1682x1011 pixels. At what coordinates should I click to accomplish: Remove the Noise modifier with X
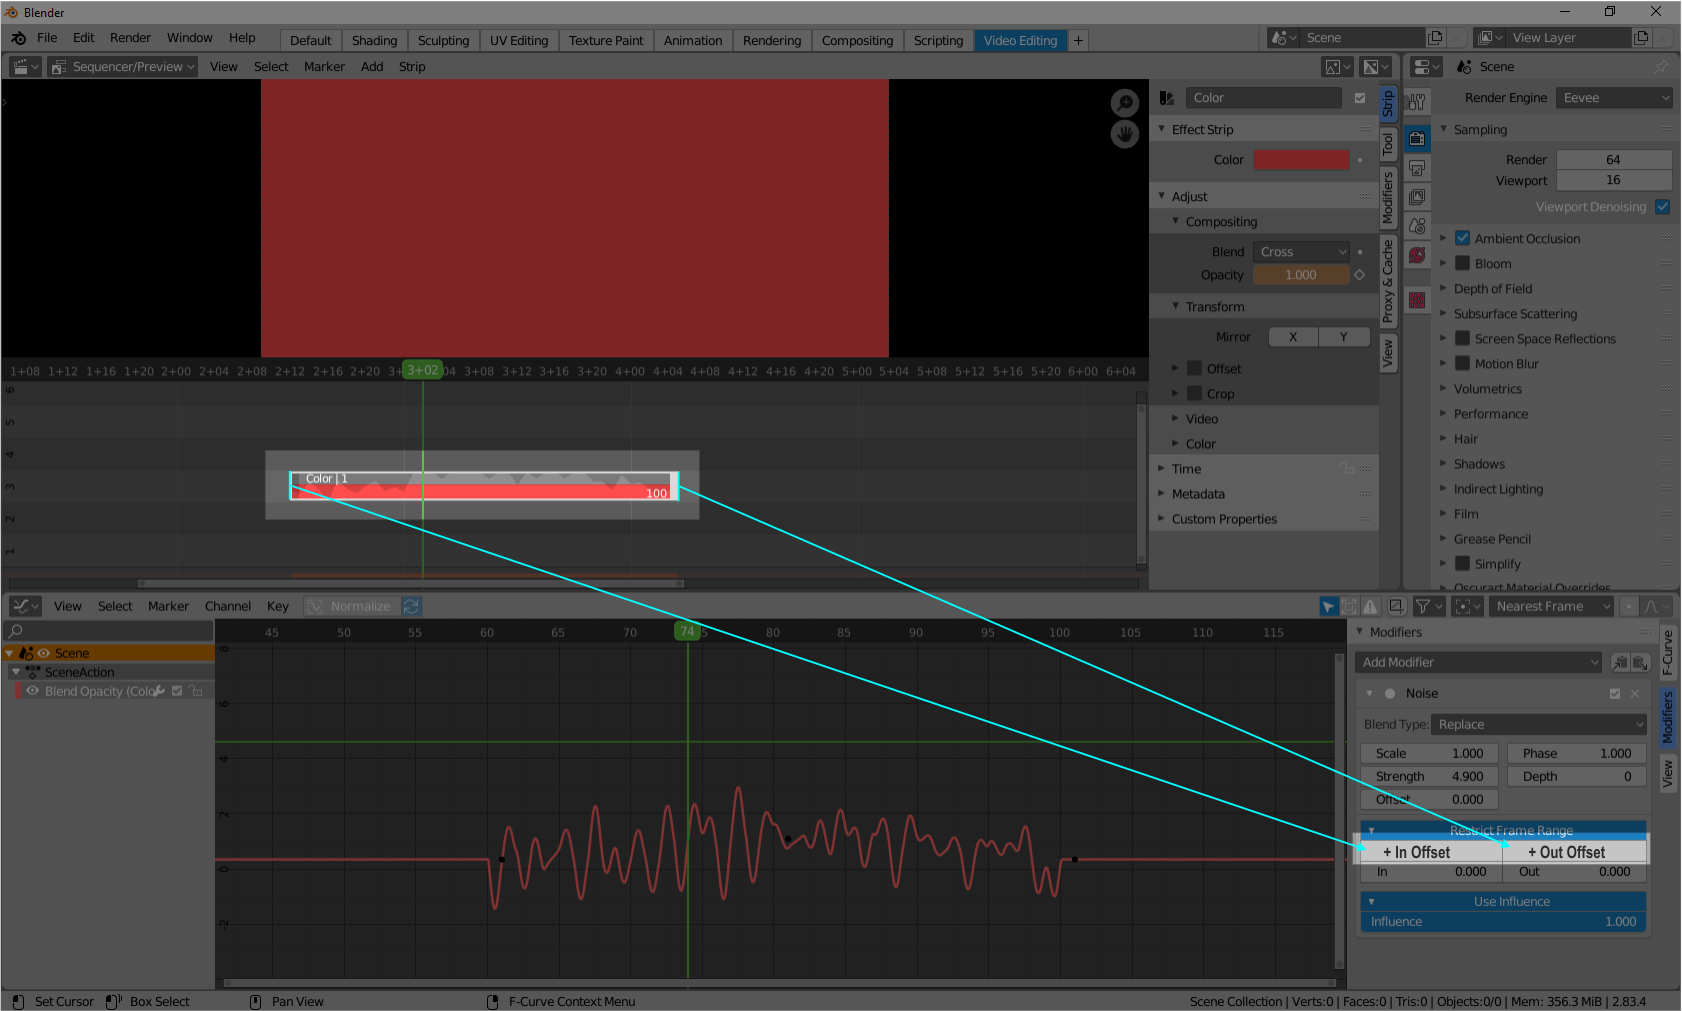pos(1635,694)
